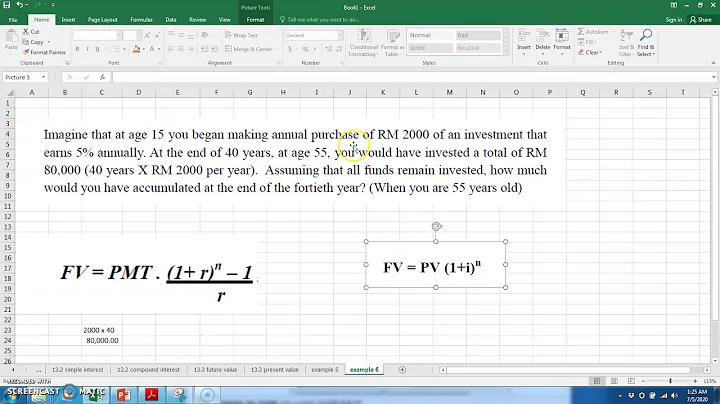Select the Neutral cell style

click(x=478, y=48)
